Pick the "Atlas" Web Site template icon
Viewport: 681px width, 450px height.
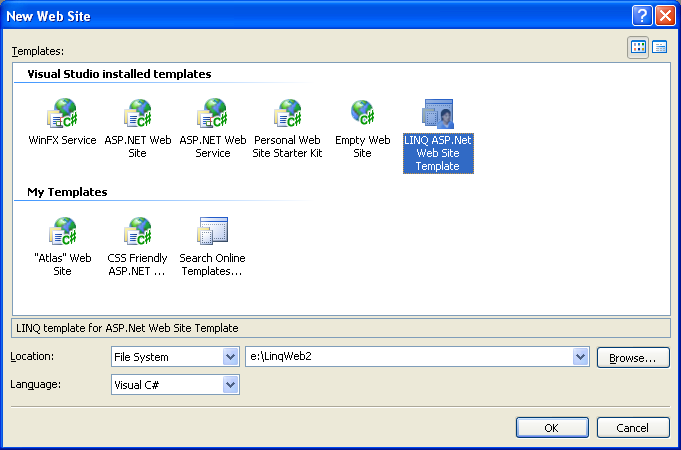coord(62,232)
